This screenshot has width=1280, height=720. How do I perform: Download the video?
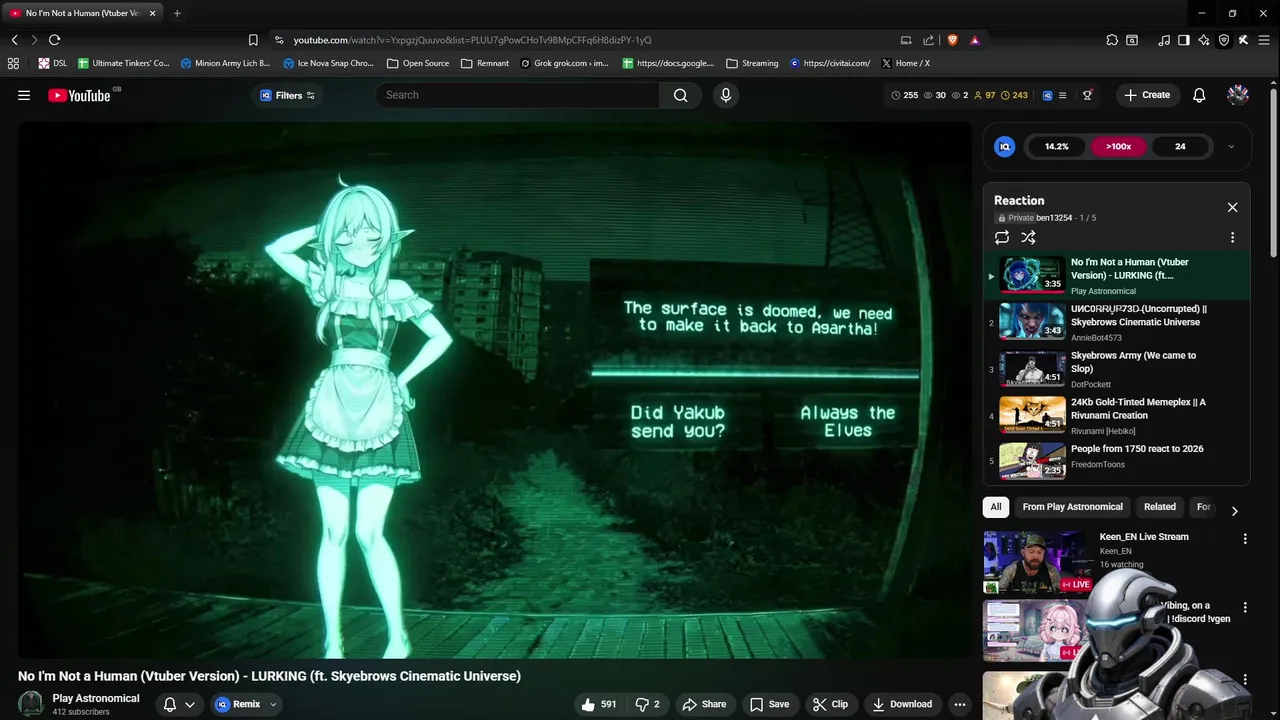(902, 704)
